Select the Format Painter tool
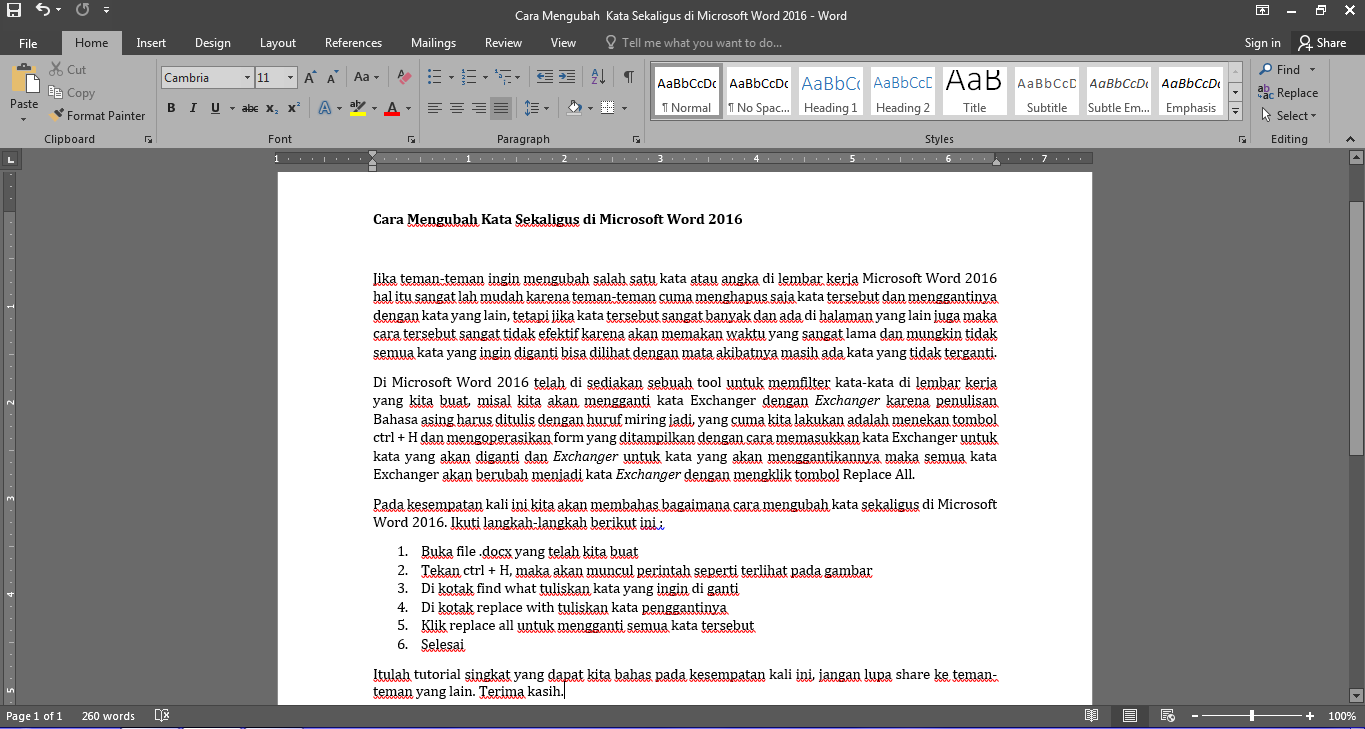Screen dimensions: 1365x729 coord(98,116)
